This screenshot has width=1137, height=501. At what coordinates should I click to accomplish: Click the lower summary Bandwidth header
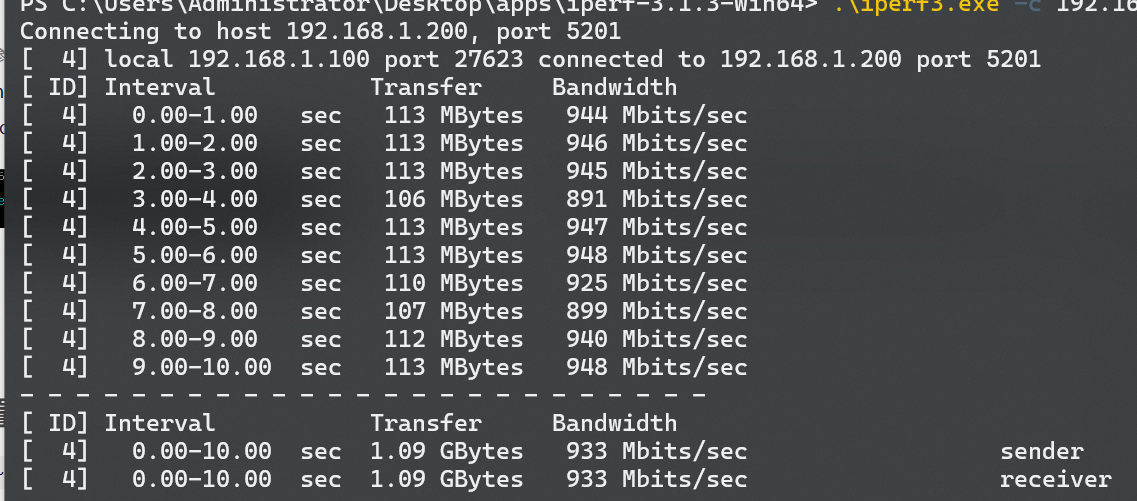pyautogui.click(x=614, y=423)
